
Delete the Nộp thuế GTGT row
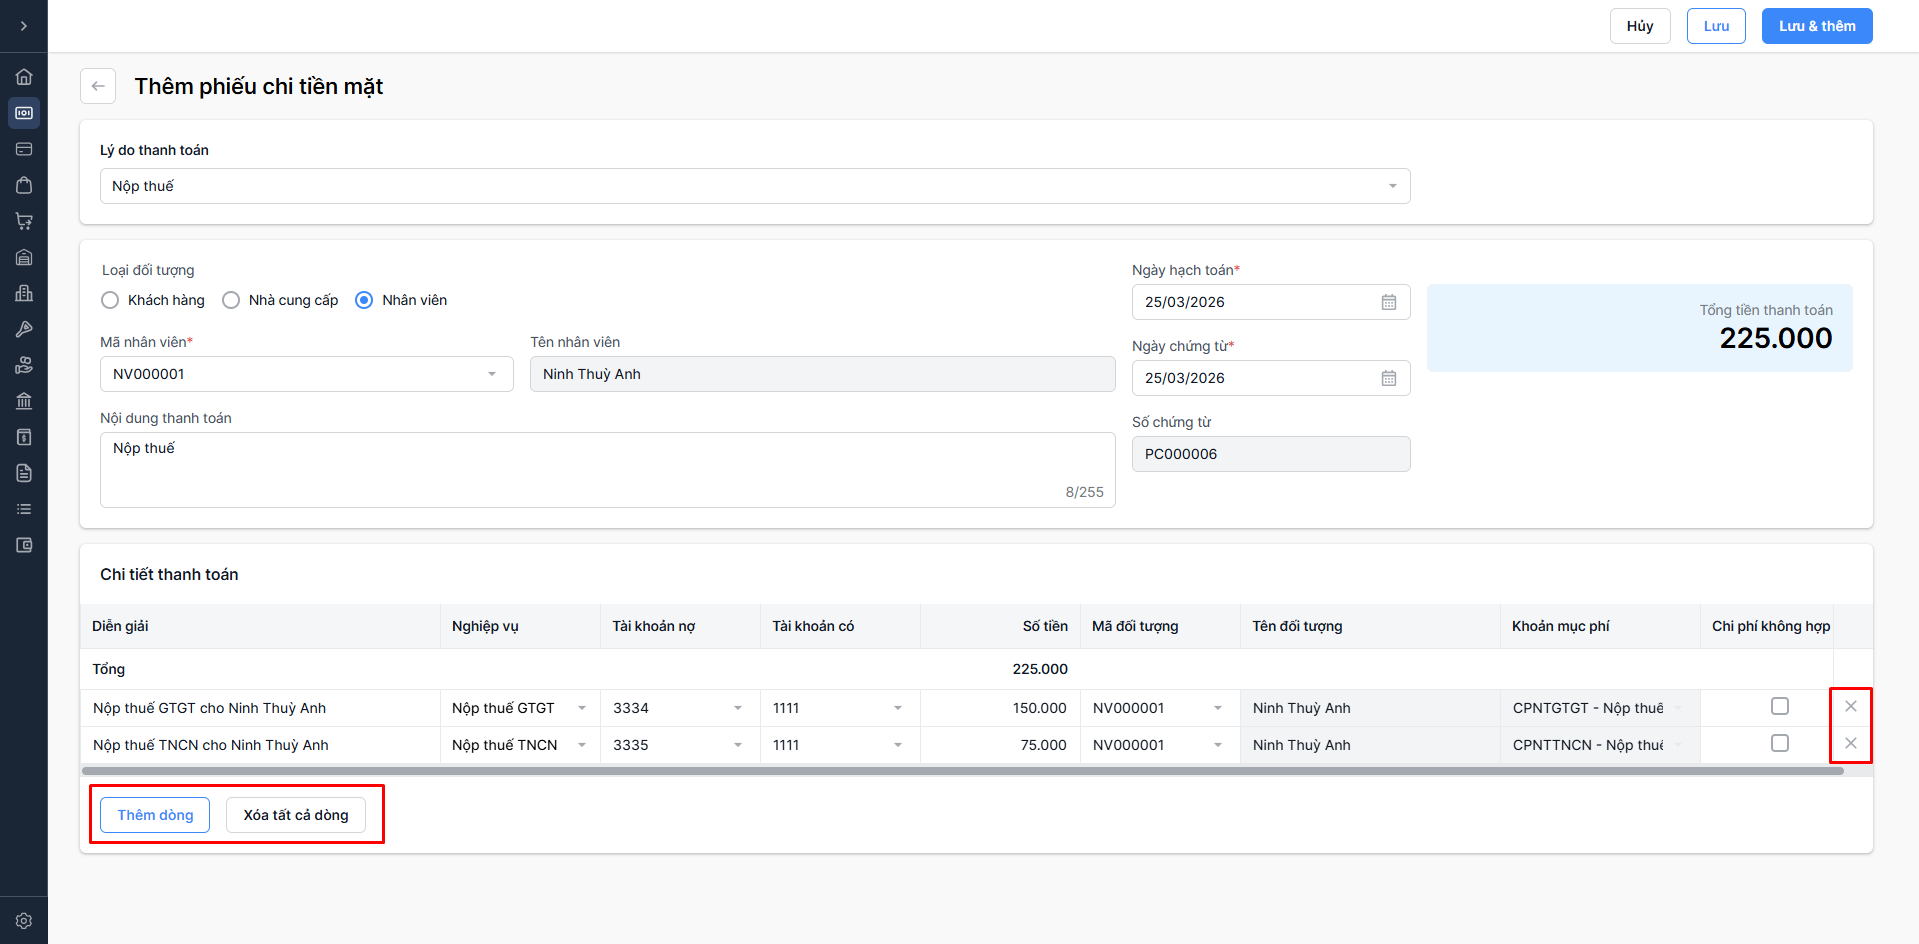coord(1851,707)
